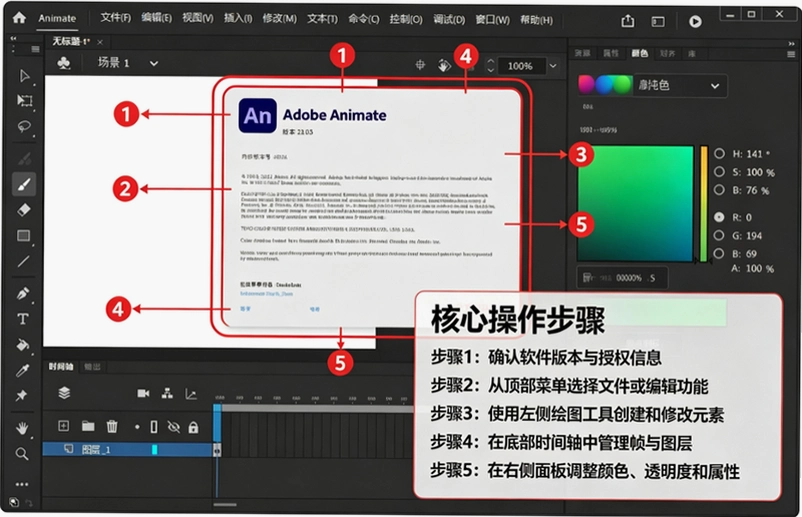Open the 文件(F) menu
The width and height of the screenshot is (802, 517).
116,18
